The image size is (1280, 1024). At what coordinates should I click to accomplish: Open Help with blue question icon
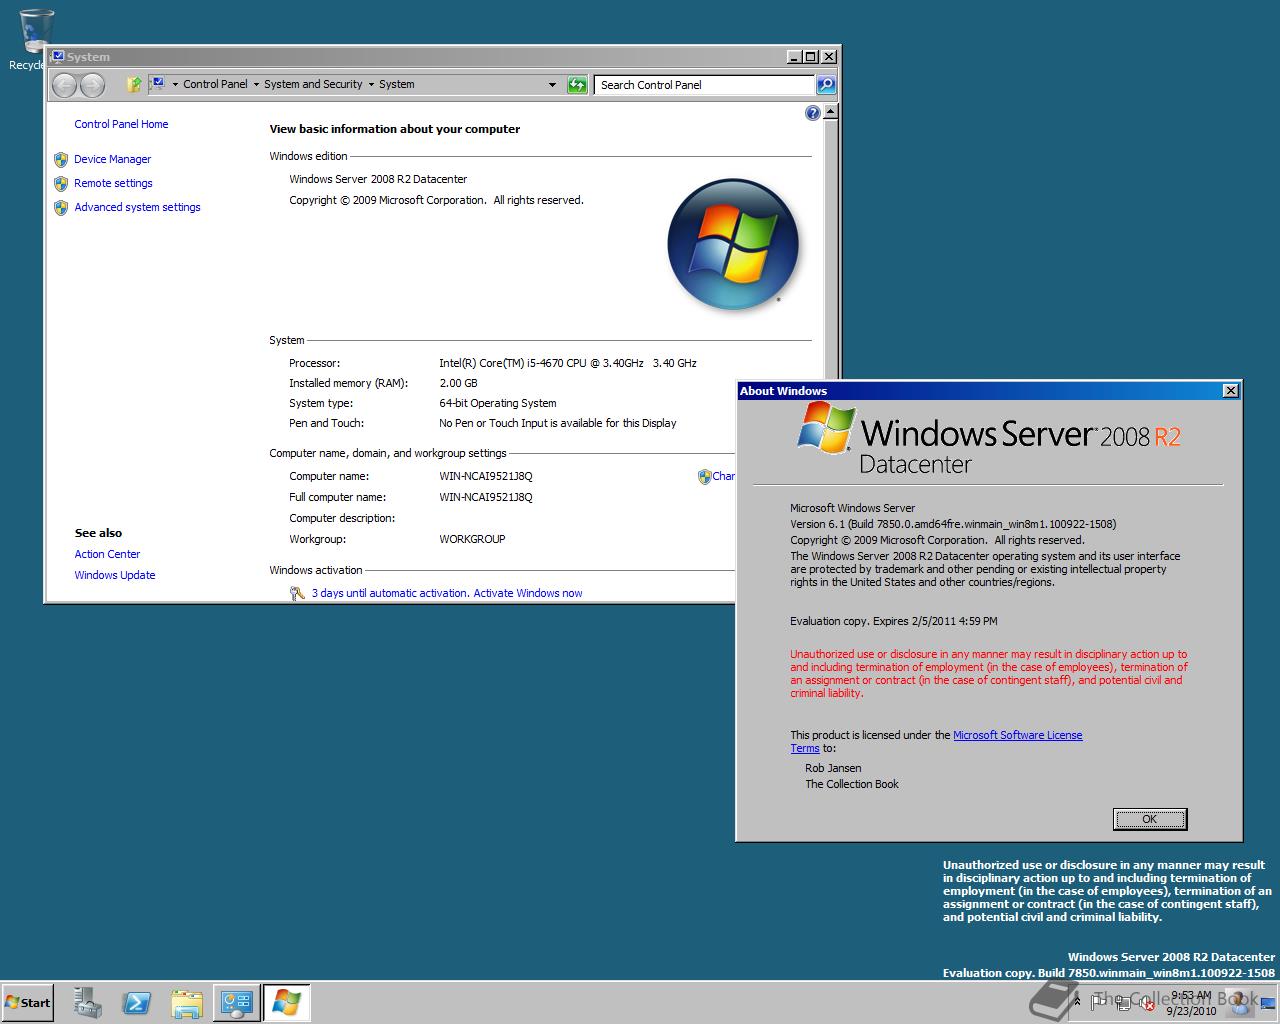[813, 113]
